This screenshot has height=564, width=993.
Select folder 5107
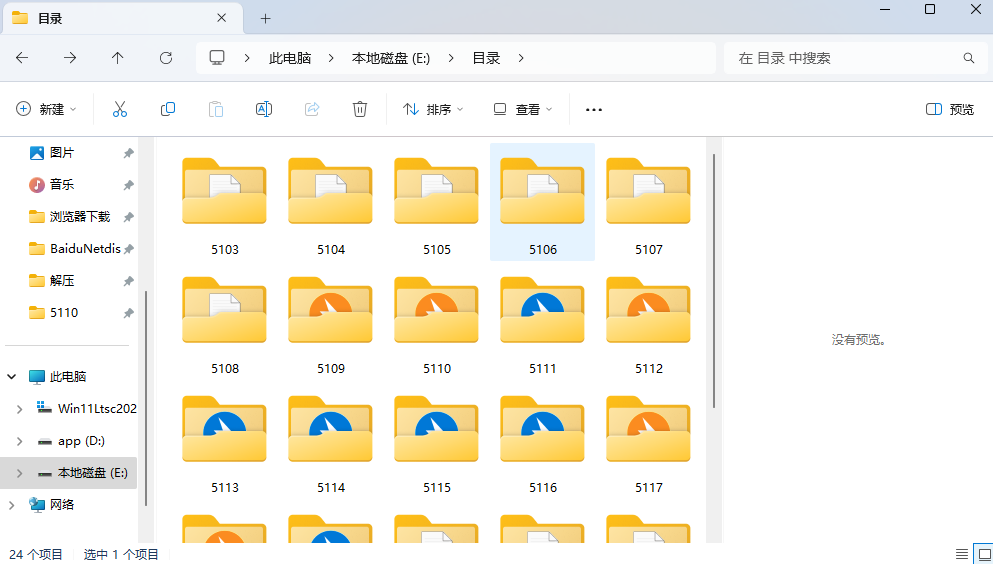point(648,203)
